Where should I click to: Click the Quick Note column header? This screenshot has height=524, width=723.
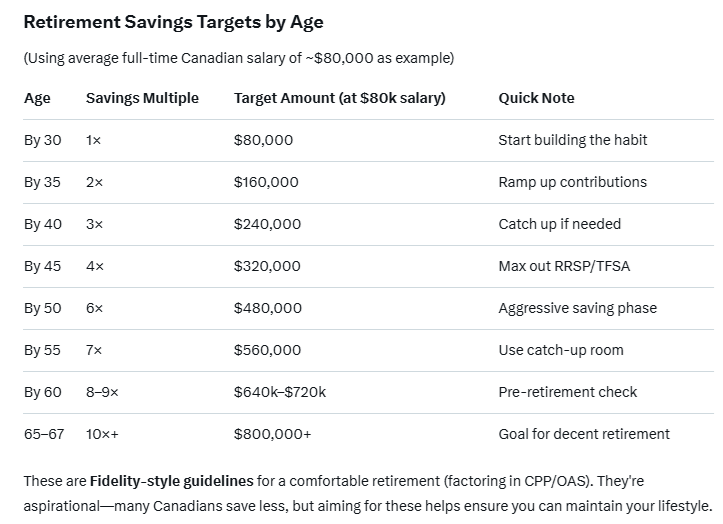(x=536, y=98)
